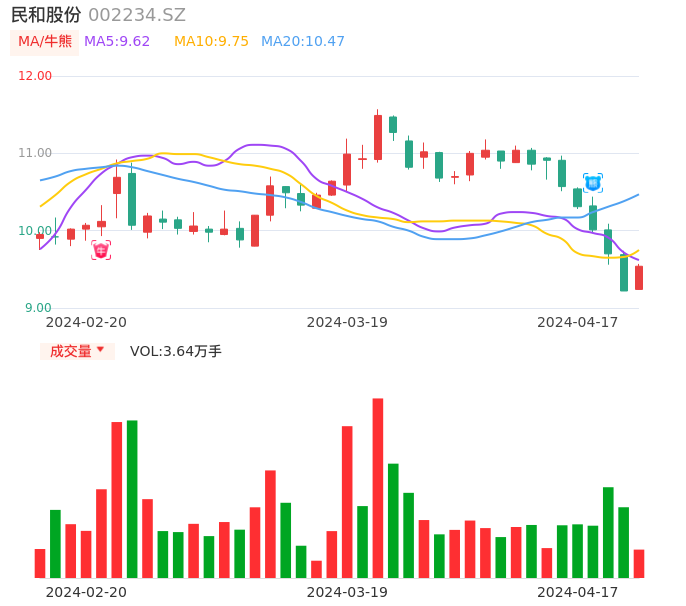Viewport: 686px width, 606px height.
Task: Click the 2024-02-20 date below volume chart
Action: coord(86,591)
